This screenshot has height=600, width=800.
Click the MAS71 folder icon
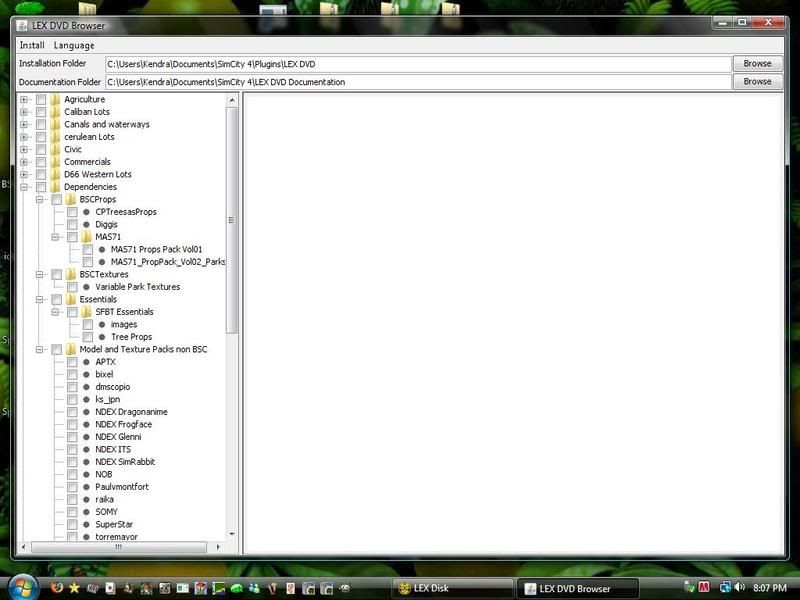tap(86, 237)
